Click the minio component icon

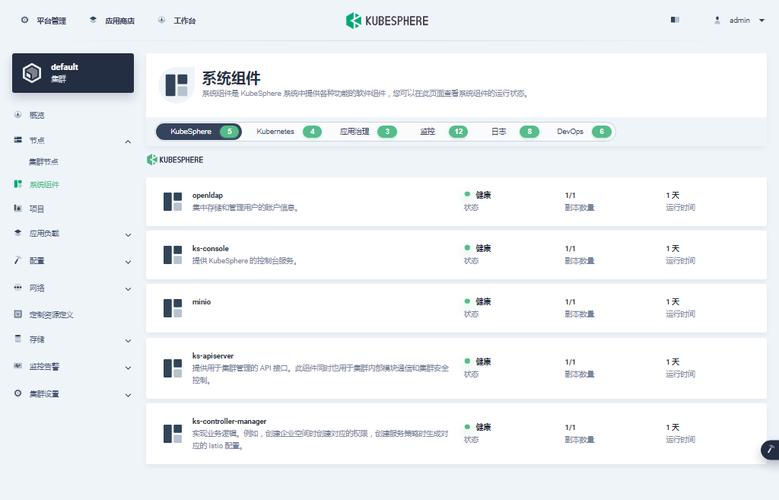tap(173, 308)
